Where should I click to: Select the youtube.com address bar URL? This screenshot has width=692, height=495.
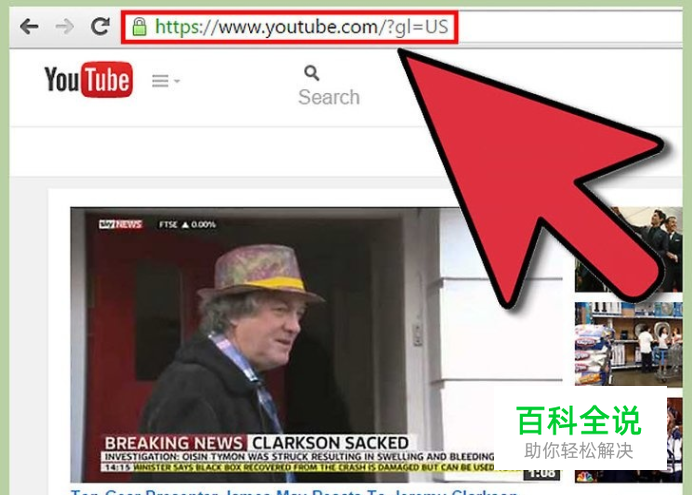[x=301, y=27]
